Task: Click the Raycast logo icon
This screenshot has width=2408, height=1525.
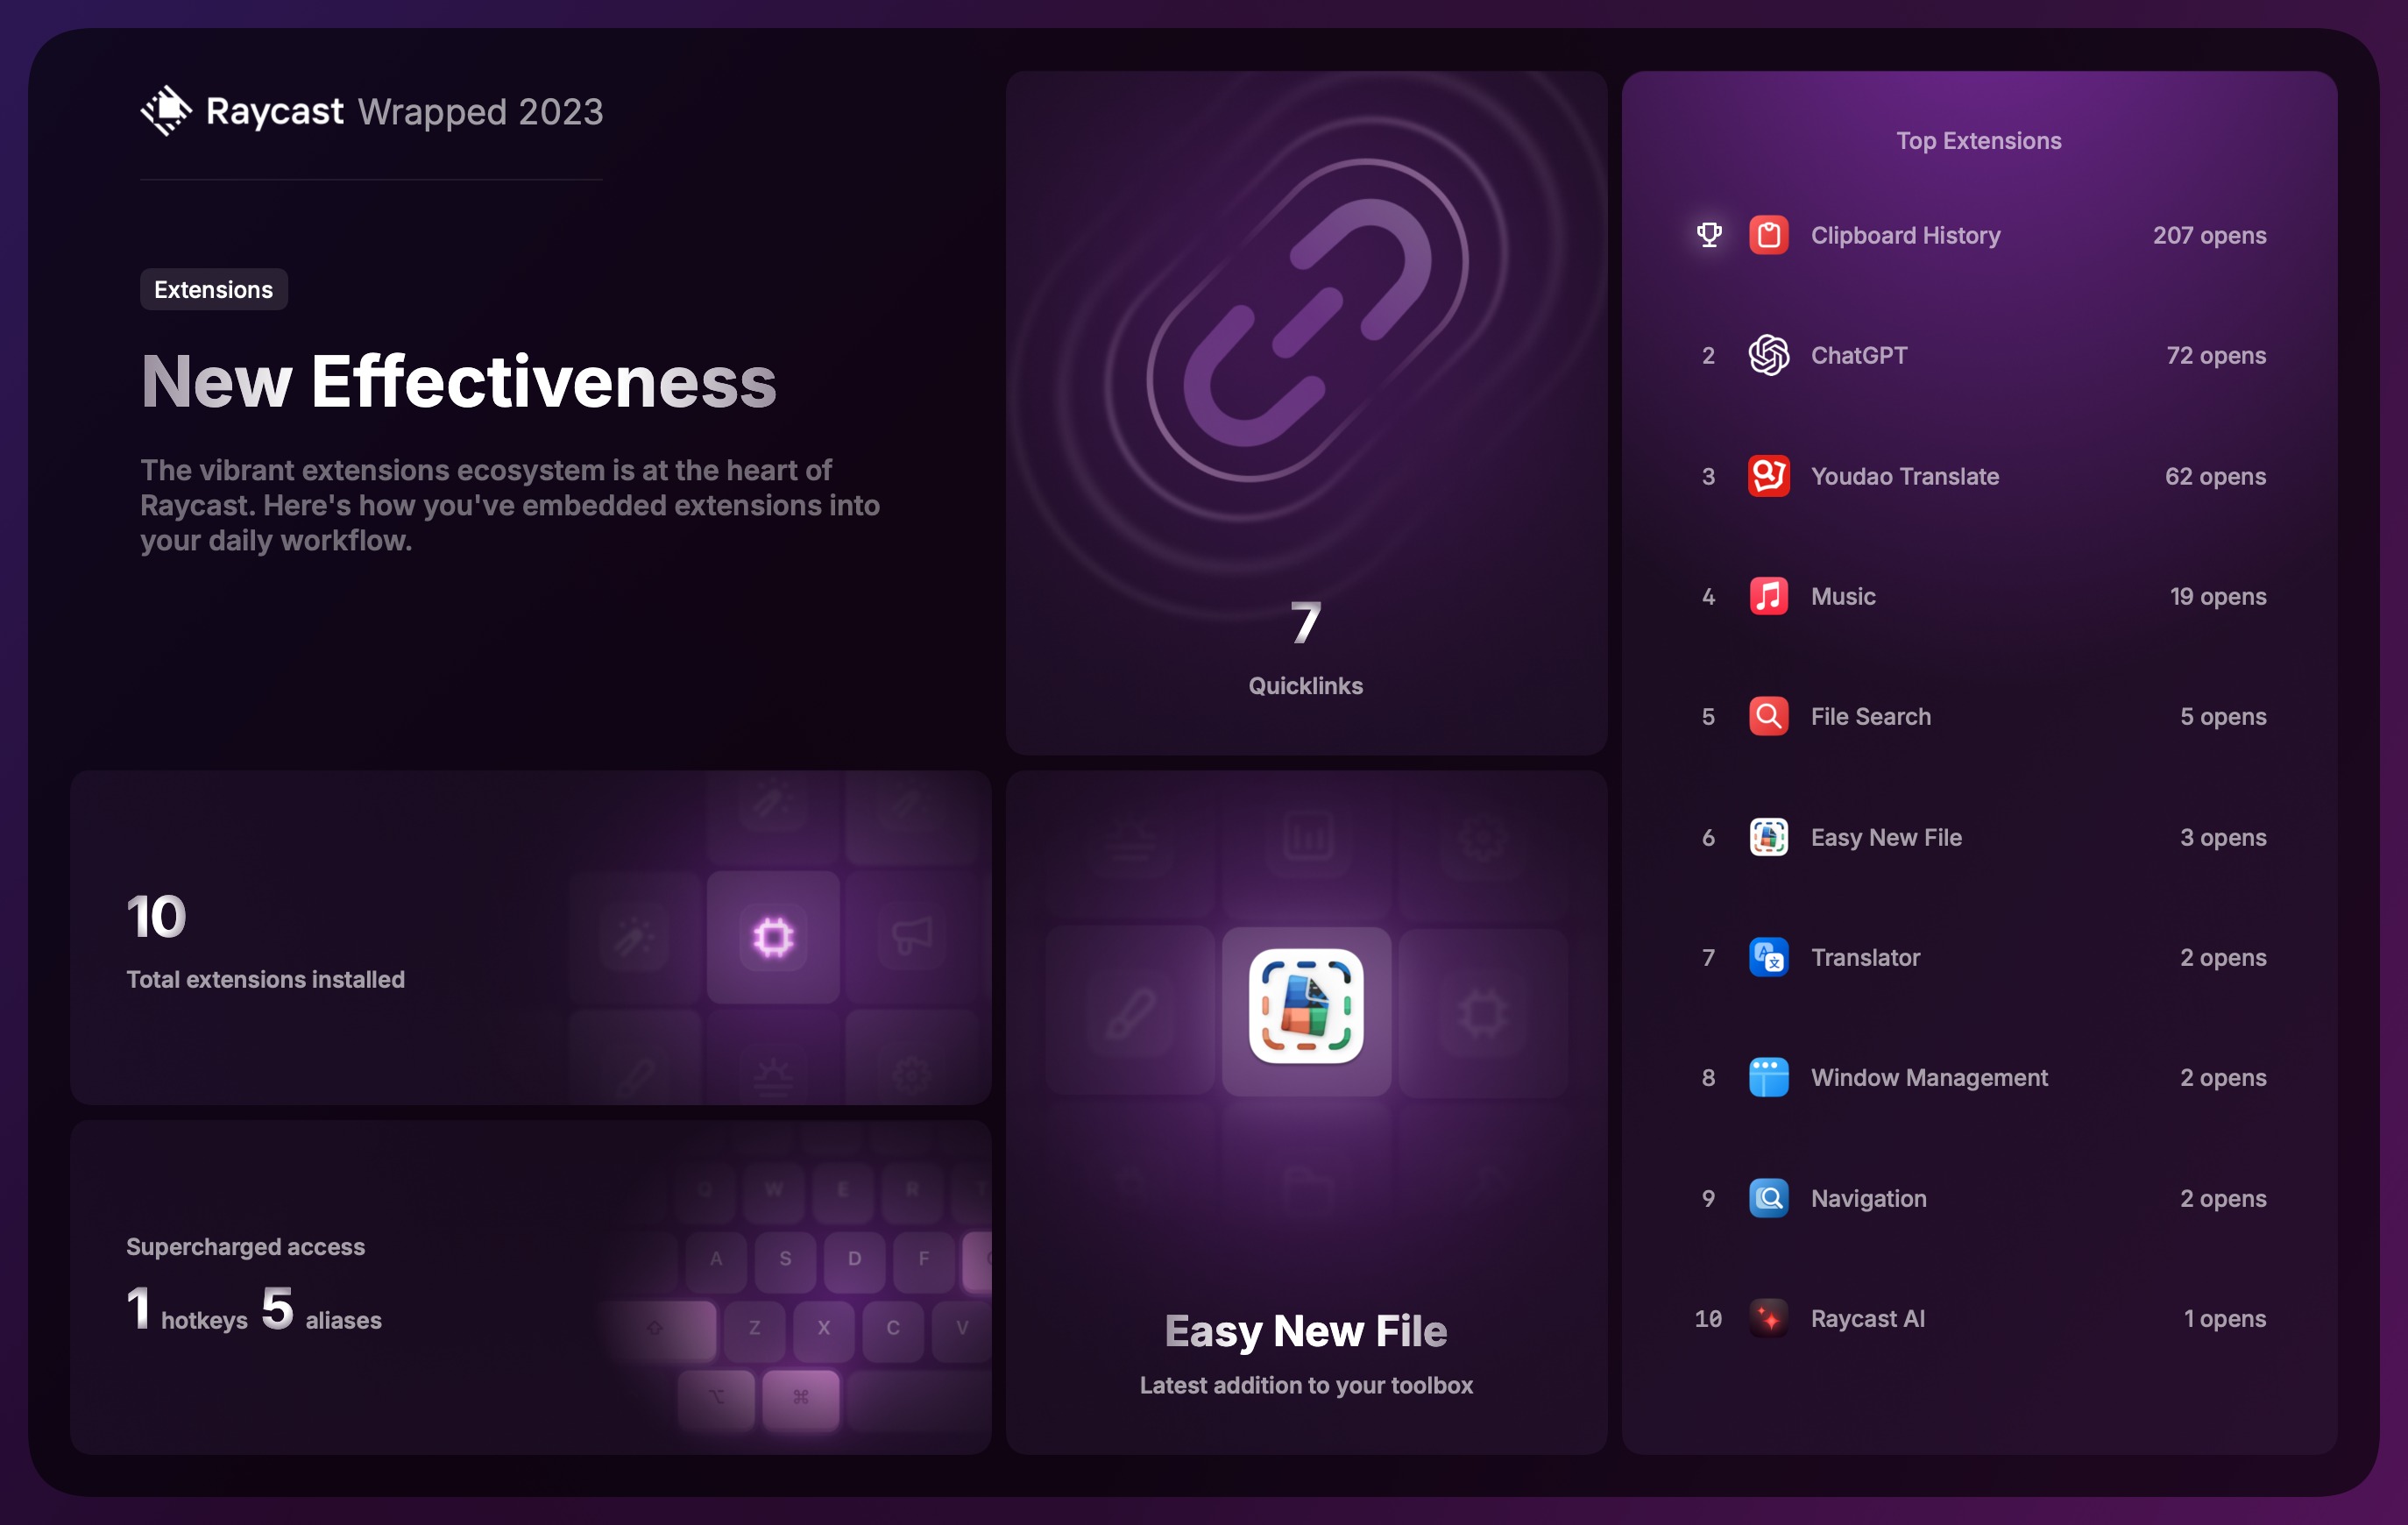Action: point(166,111)
